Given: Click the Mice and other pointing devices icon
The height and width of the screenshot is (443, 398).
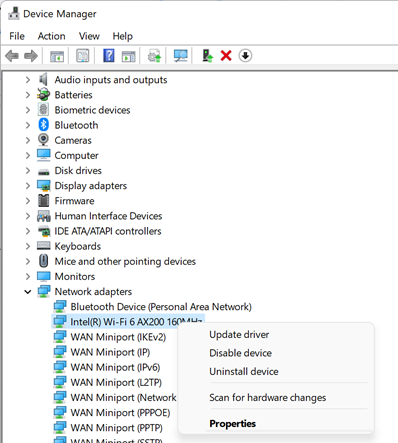Looking at the screenshot, I should tap(43, 261).
